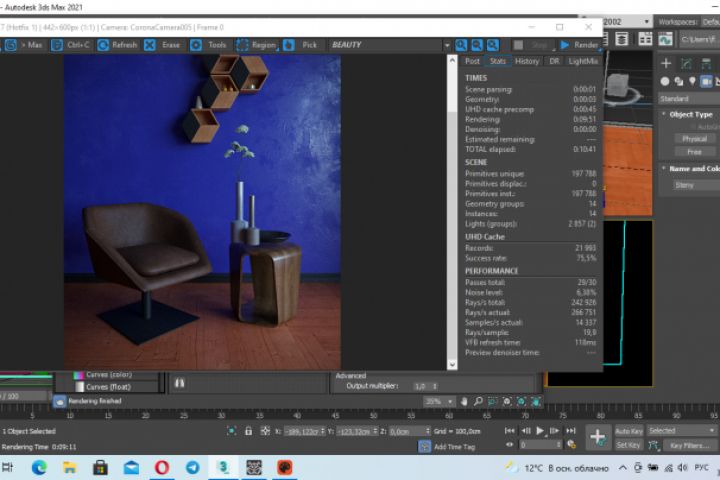This screenshot has height=480, width=720.
Task: Go to end of animation
Action: tap(571, 431)
